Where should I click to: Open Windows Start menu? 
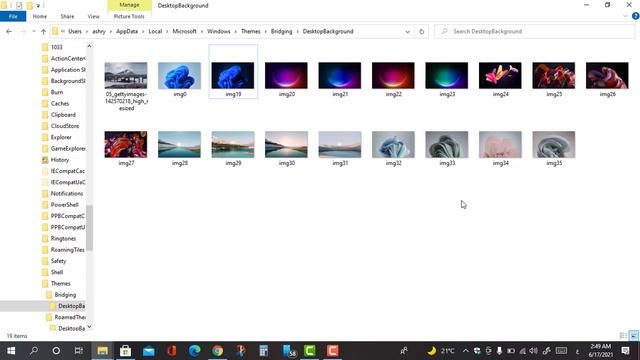11,351
